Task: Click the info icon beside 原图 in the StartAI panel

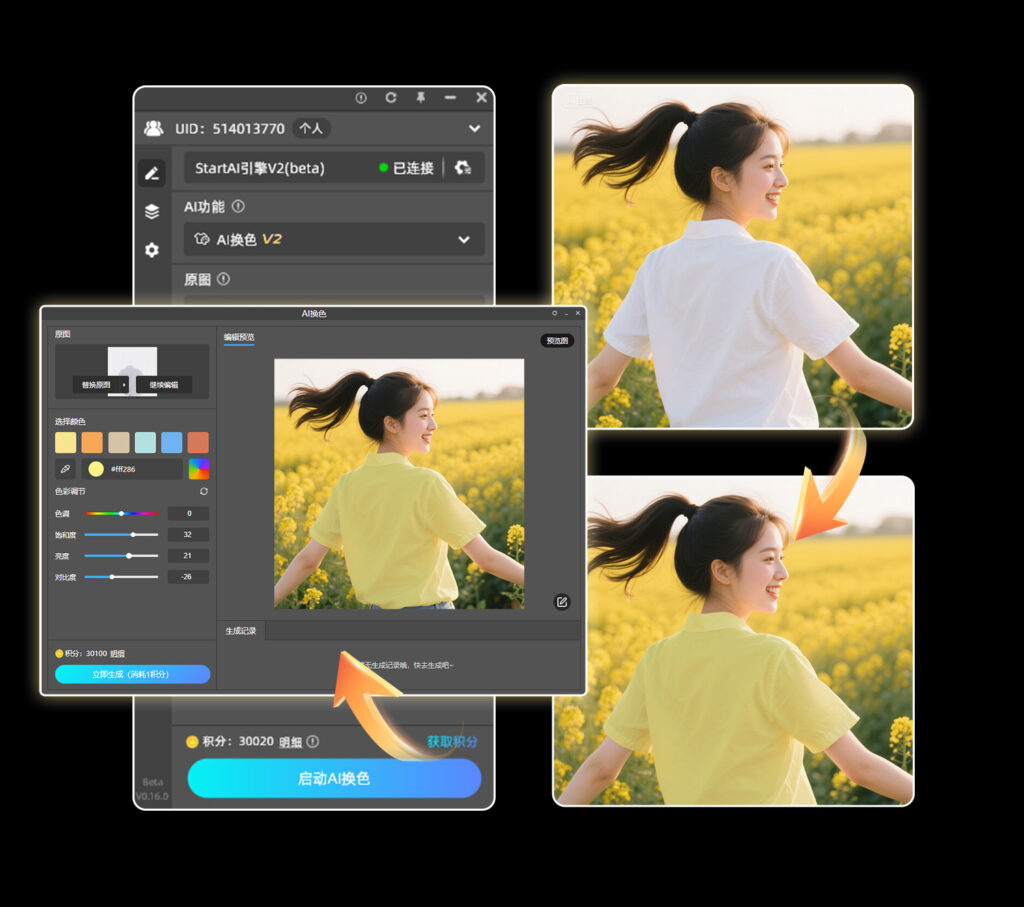Action: pos(224,279)
